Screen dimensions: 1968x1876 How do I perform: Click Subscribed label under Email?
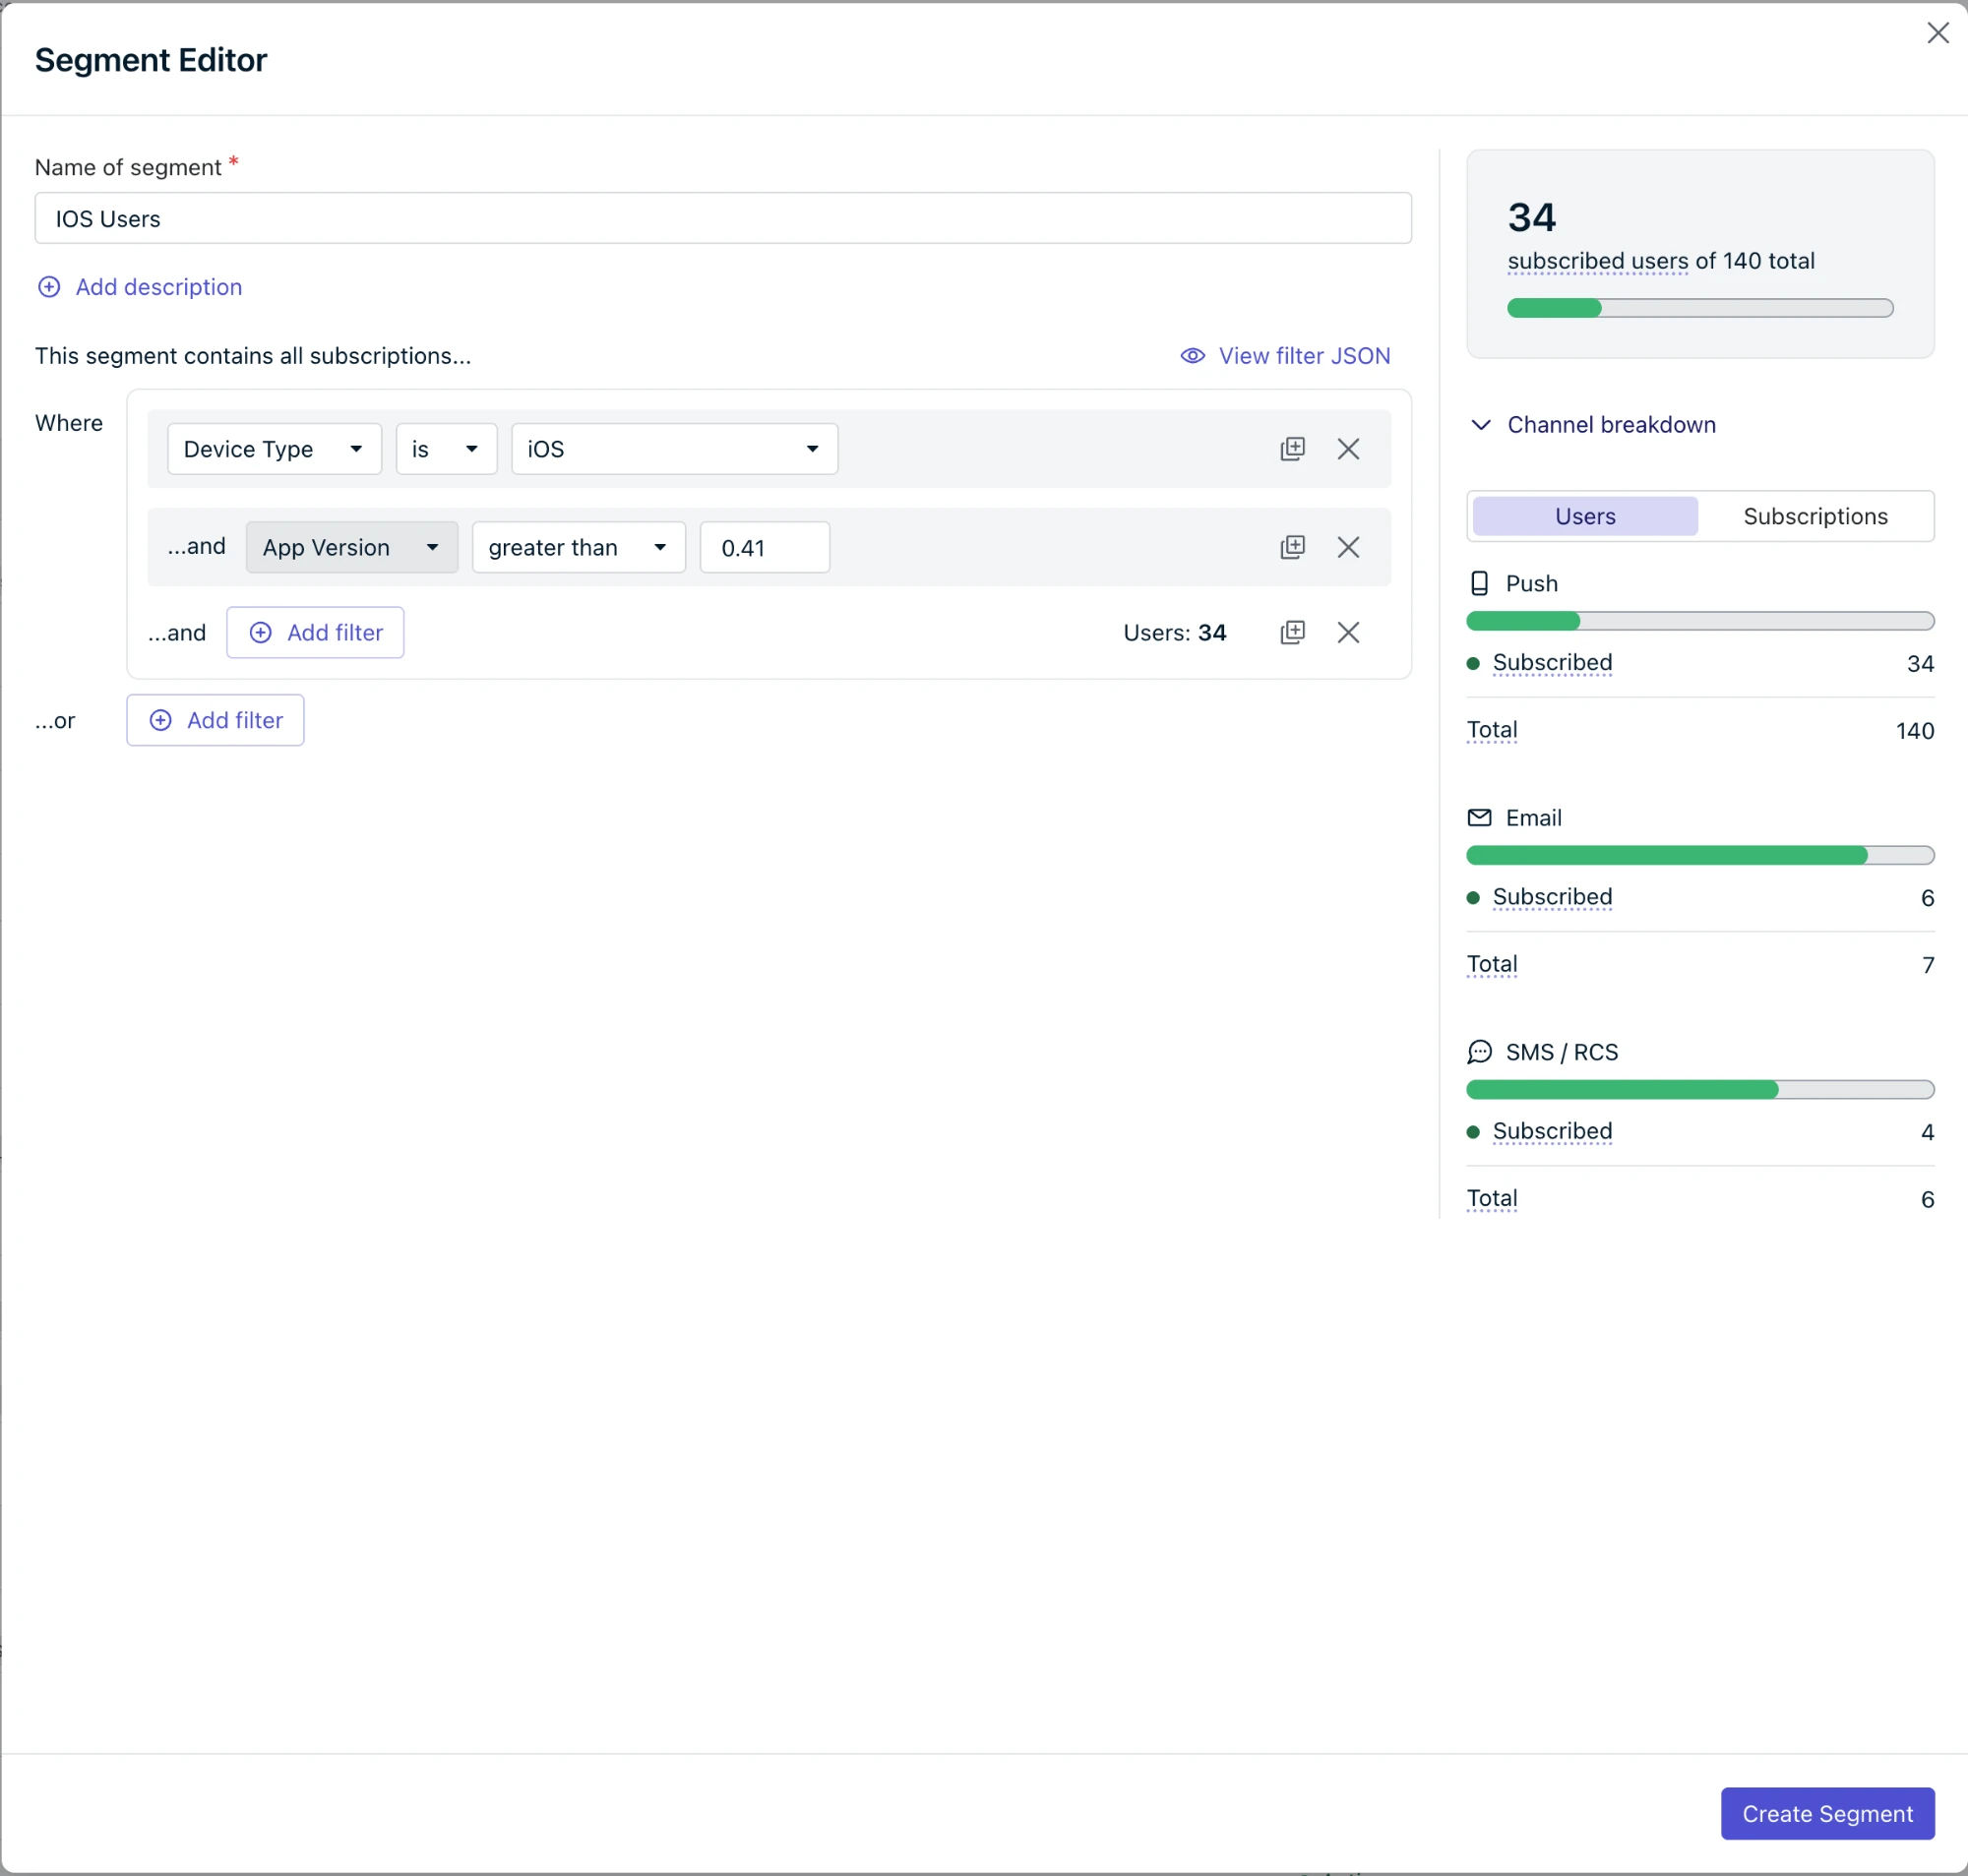click(1552, 897)
